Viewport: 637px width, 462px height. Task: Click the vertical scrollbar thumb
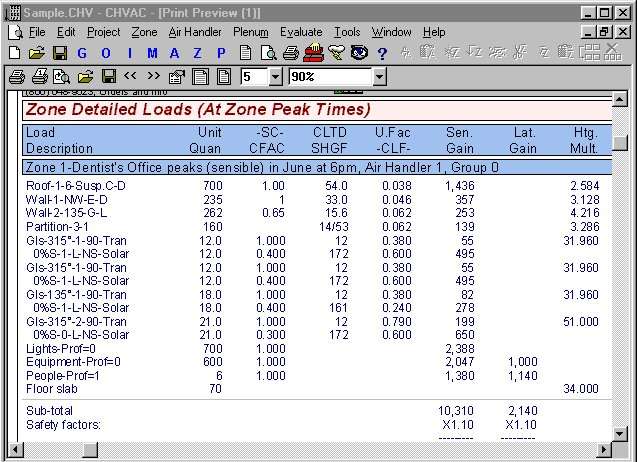pos(620,142)
